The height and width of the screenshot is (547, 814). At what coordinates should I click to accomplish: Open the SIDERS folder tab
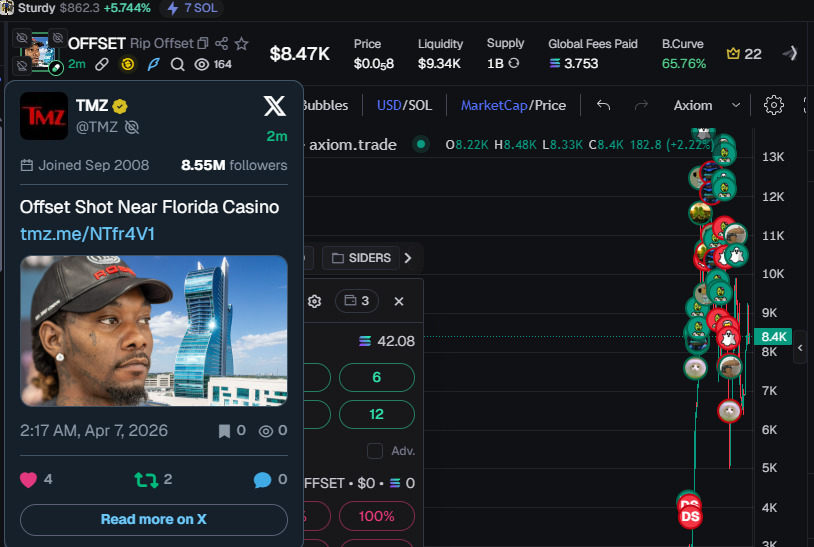tap(361, 258)
